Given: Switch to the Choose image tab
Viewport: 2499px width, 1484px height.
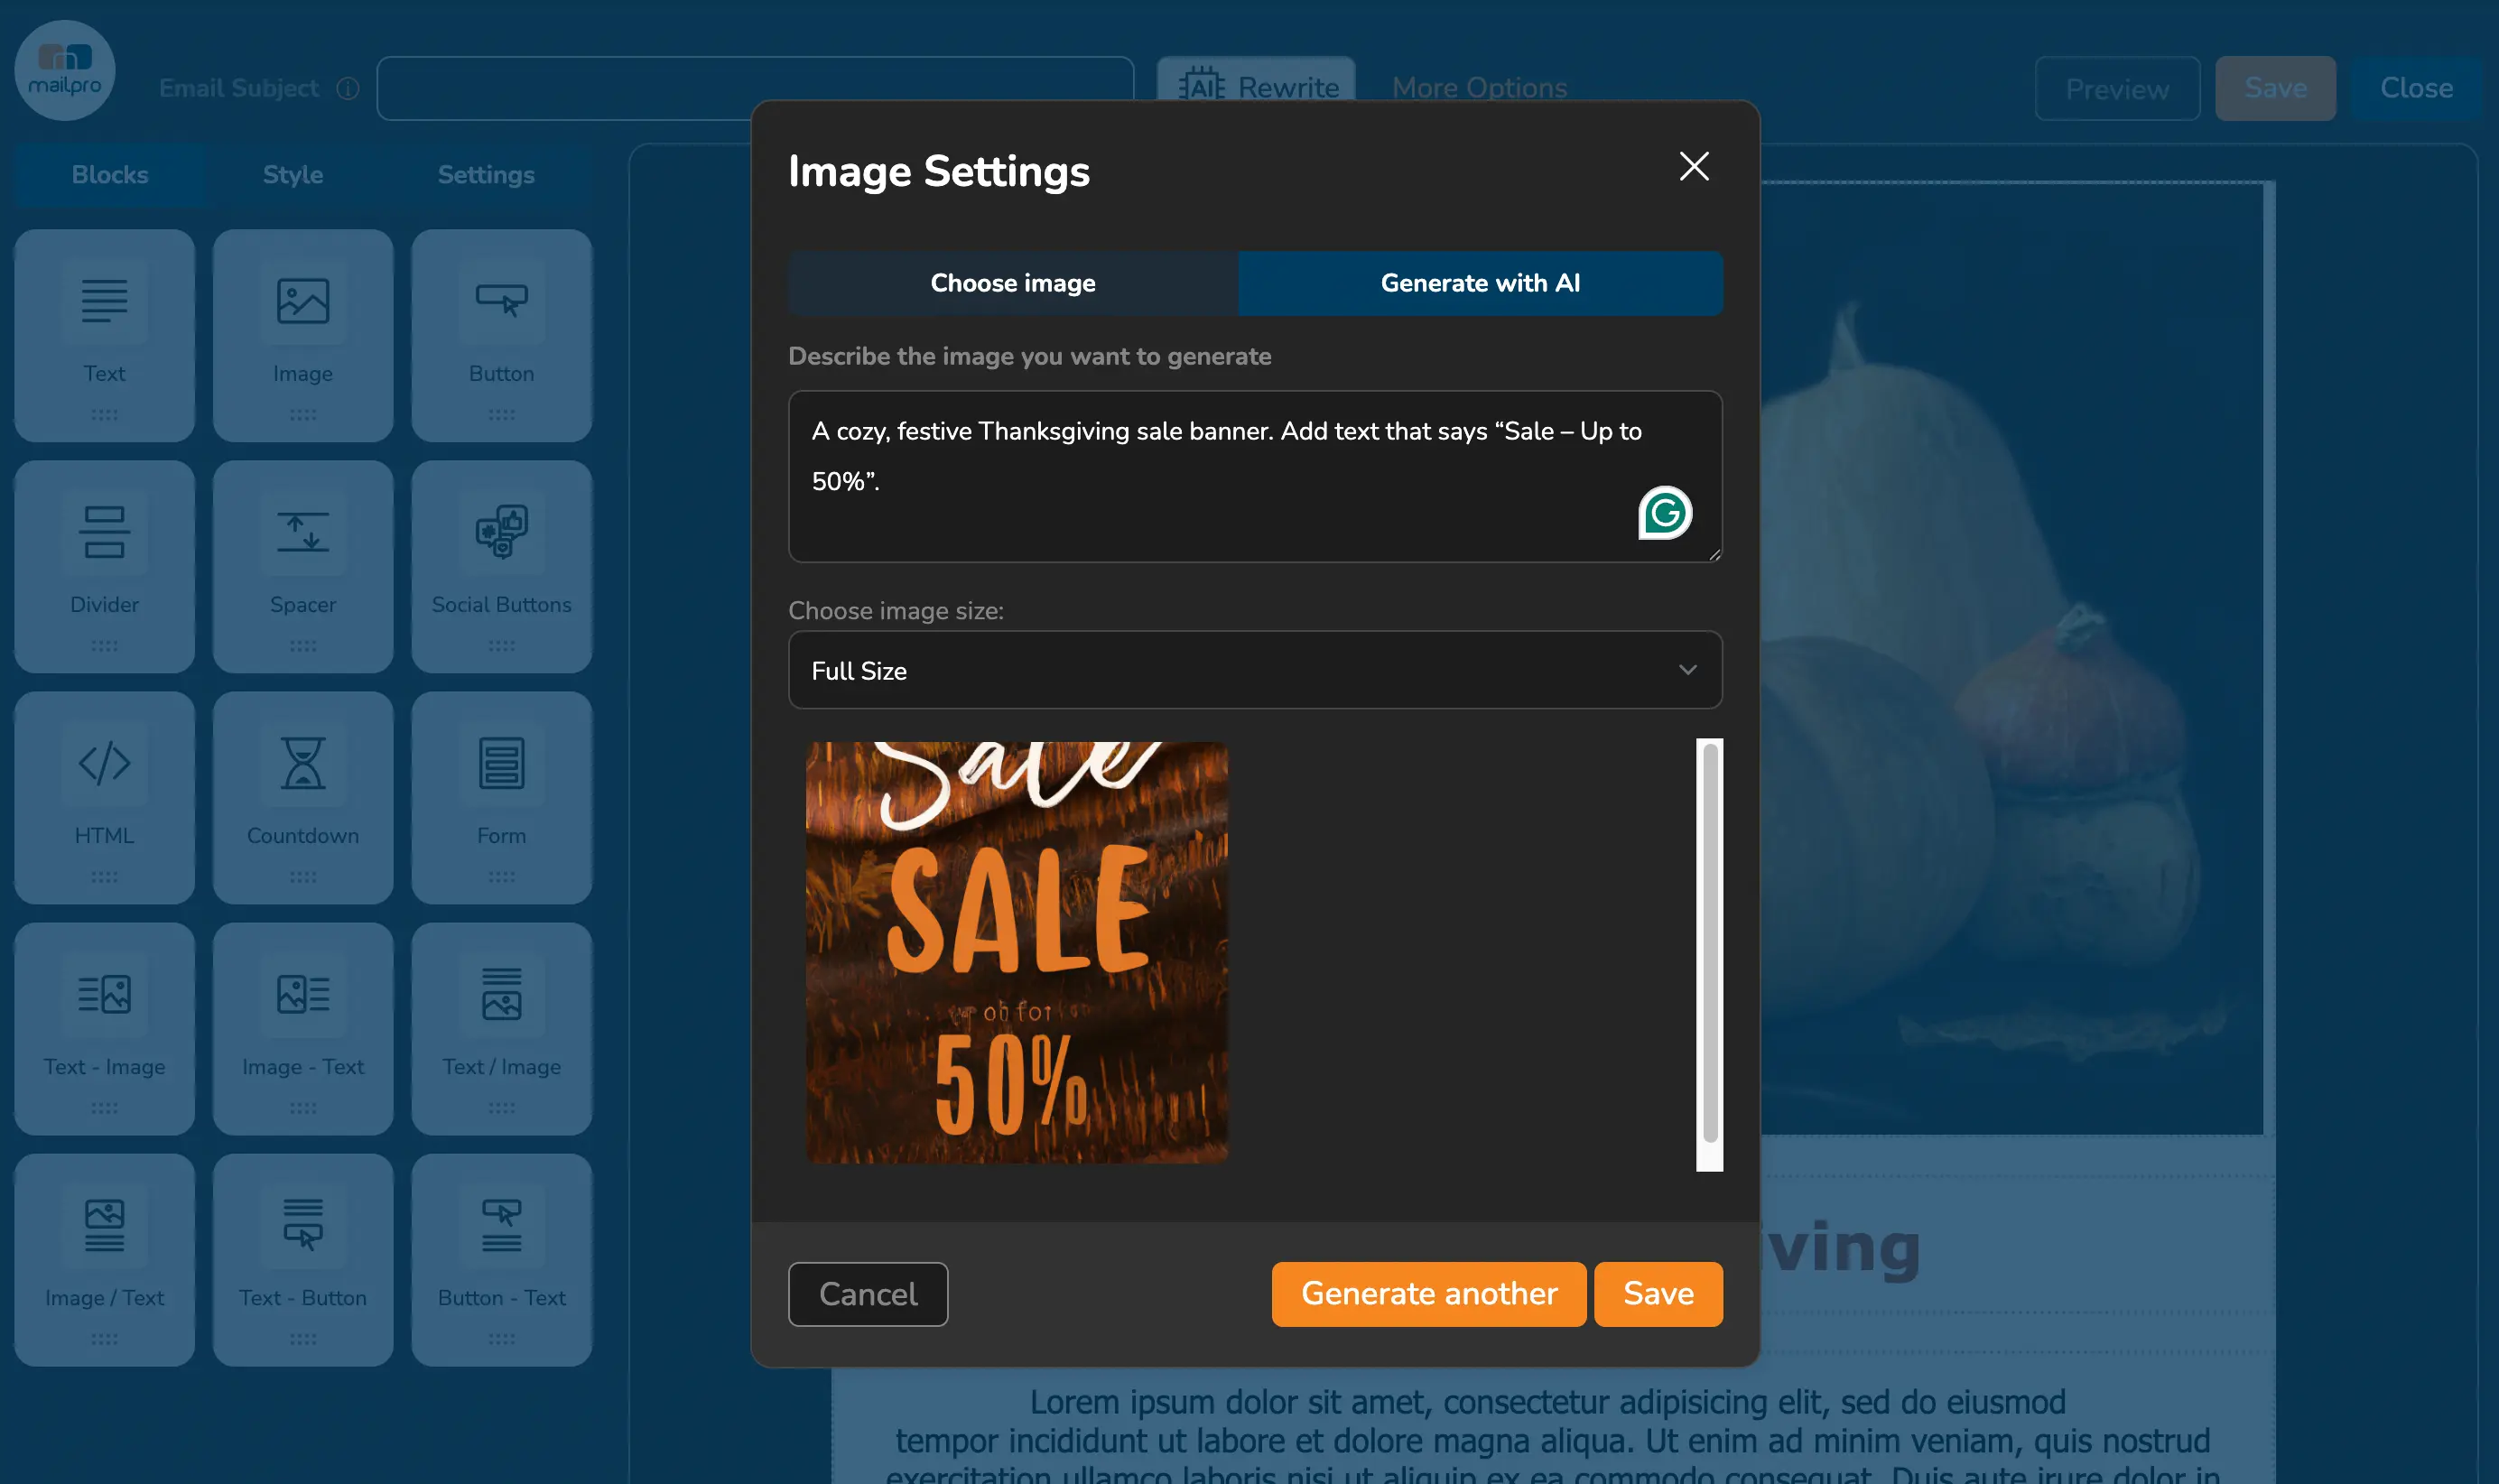Looking at the screenshot, I should pos(1012,283).
